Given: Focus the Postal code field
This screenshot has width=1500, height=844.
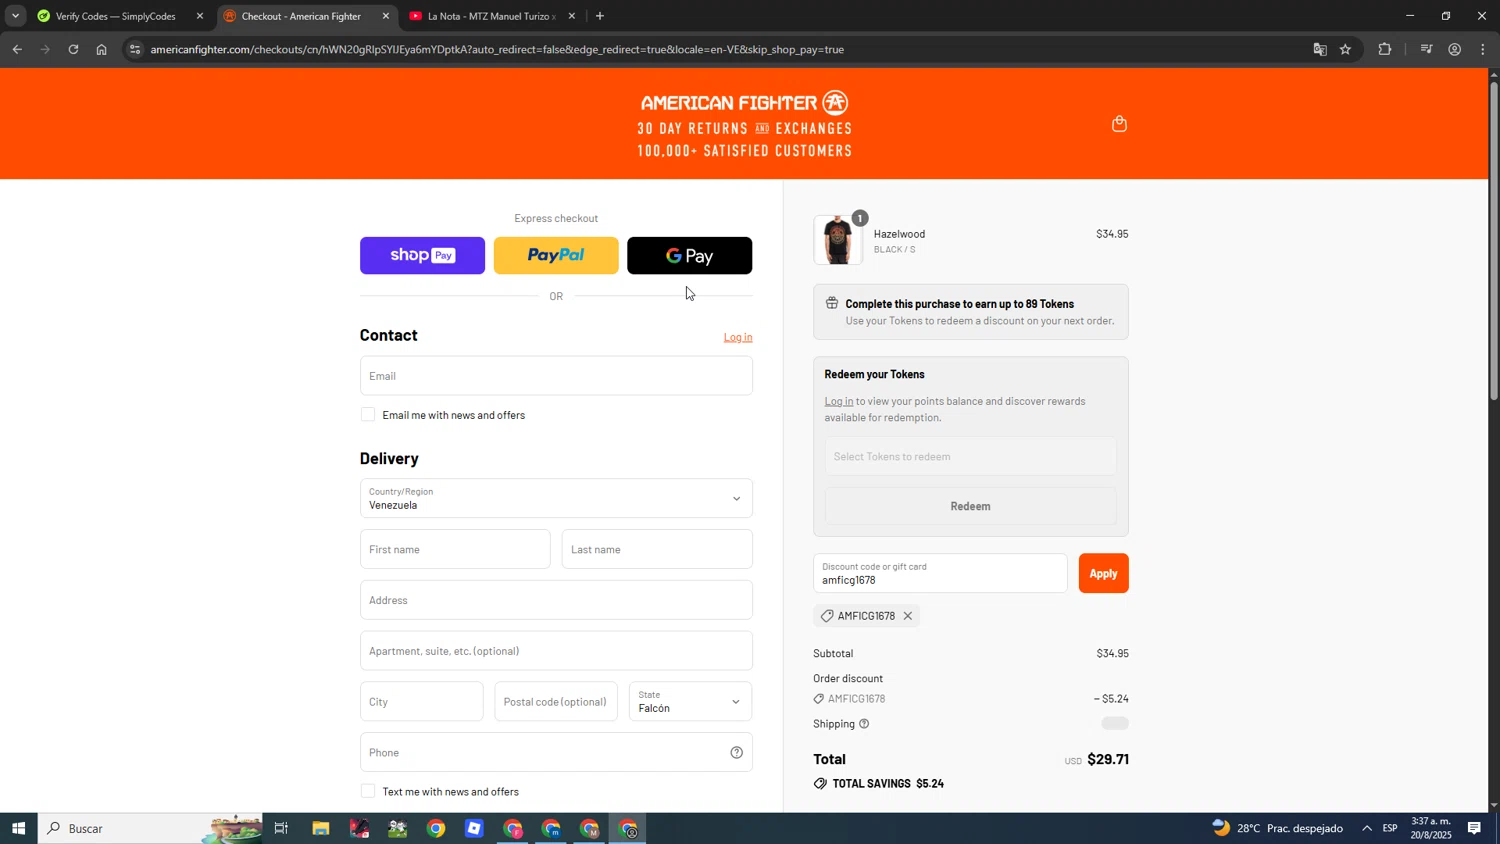Looking at the screenshot, I should point(556,702).
